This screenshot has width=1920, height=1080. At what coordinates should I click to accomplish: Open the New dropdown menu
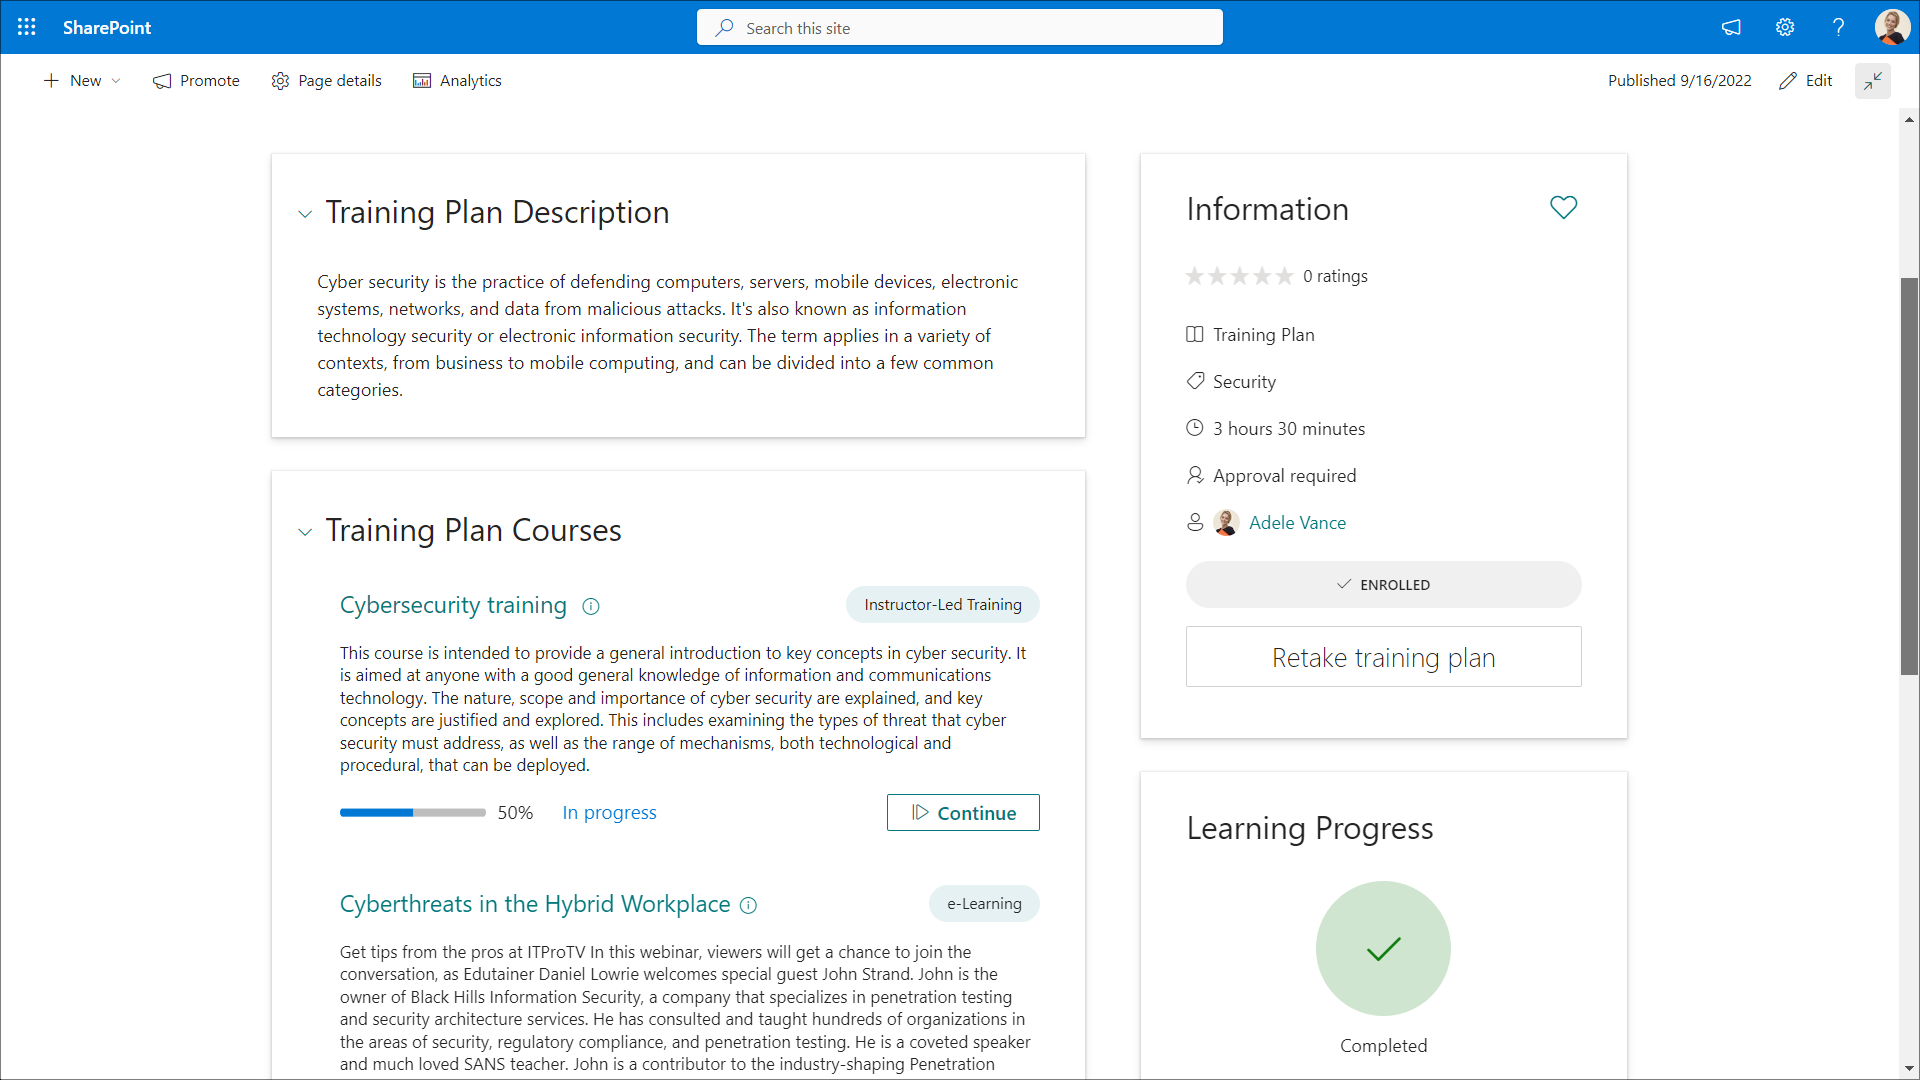(82, 81)
